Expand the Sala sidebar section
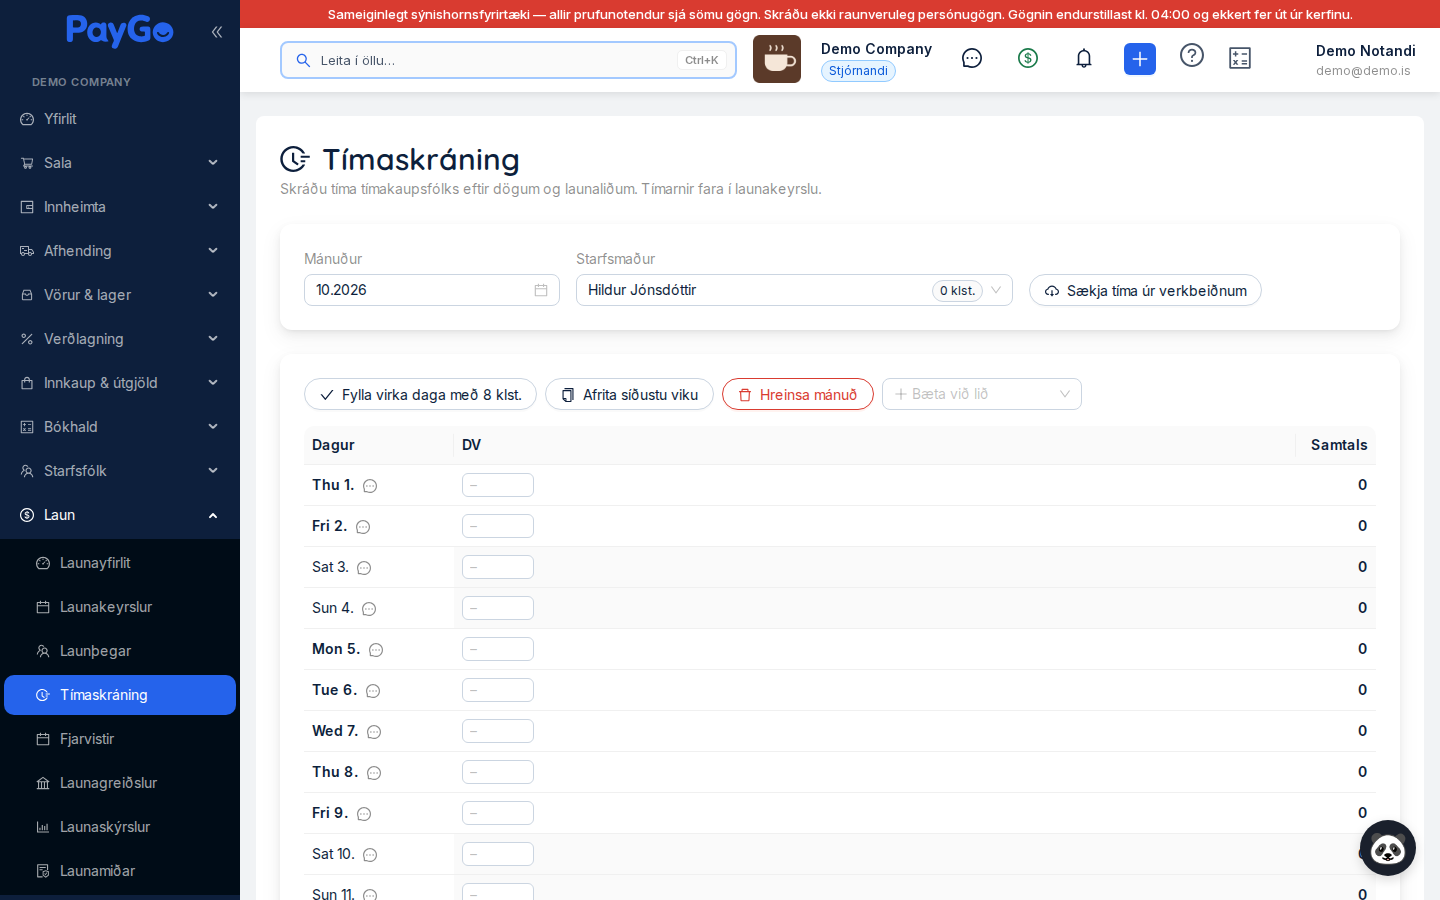 [120, 163]
